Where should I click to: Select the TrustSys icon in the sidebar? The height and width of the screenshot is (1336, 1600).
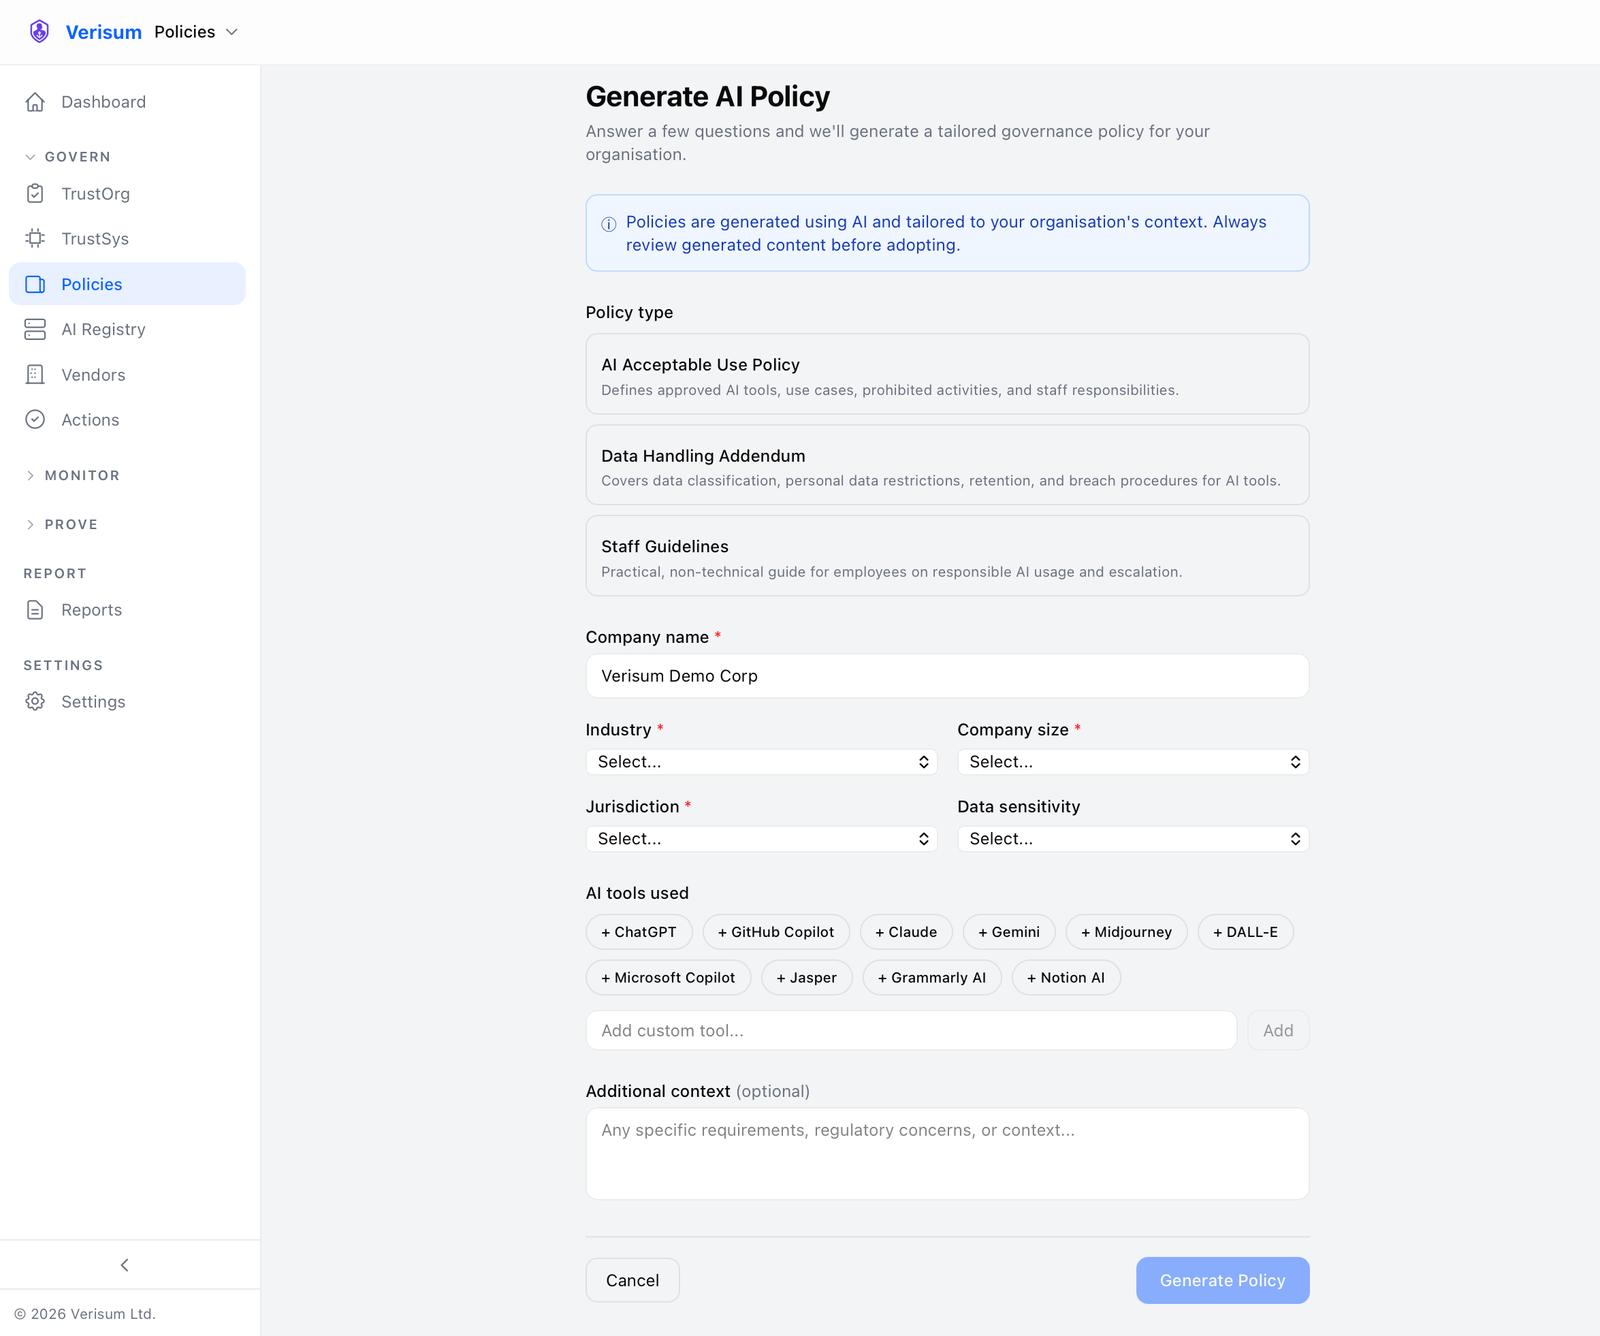point(35,238)
